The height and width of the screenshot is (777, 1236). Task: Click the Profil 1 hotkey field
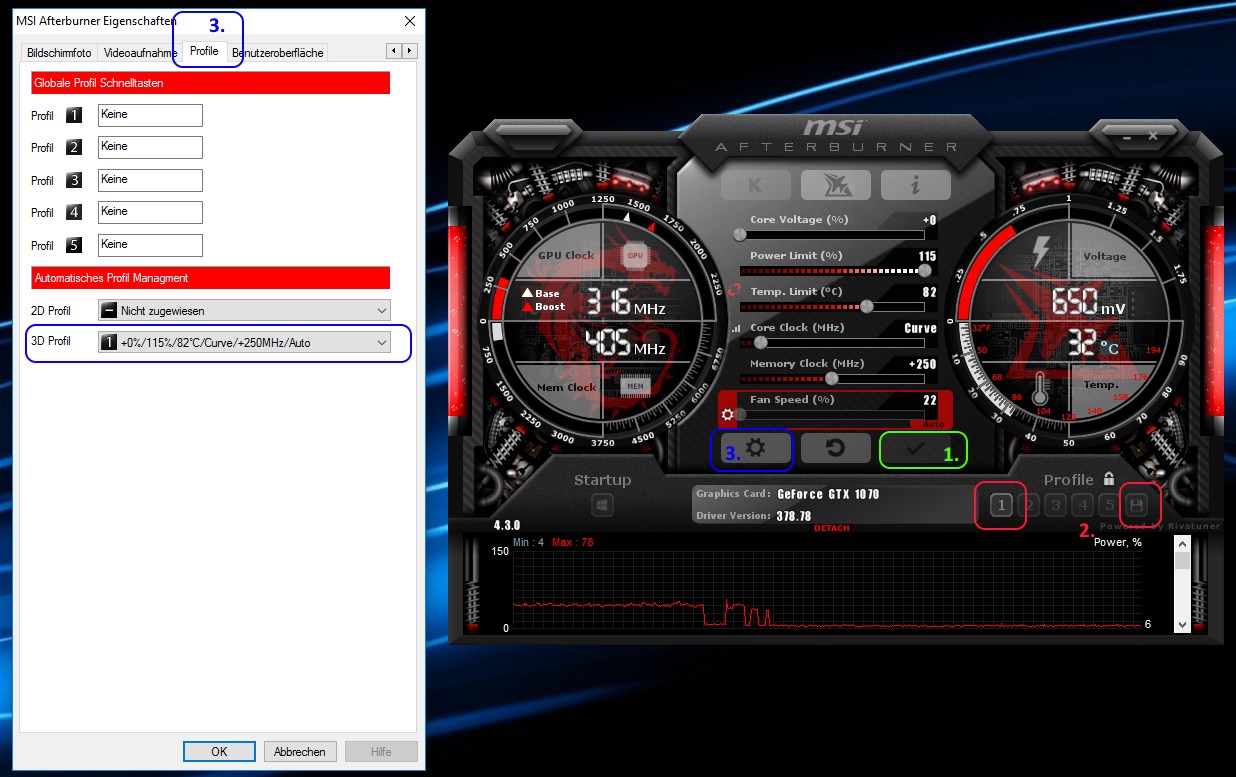[150, 115]
